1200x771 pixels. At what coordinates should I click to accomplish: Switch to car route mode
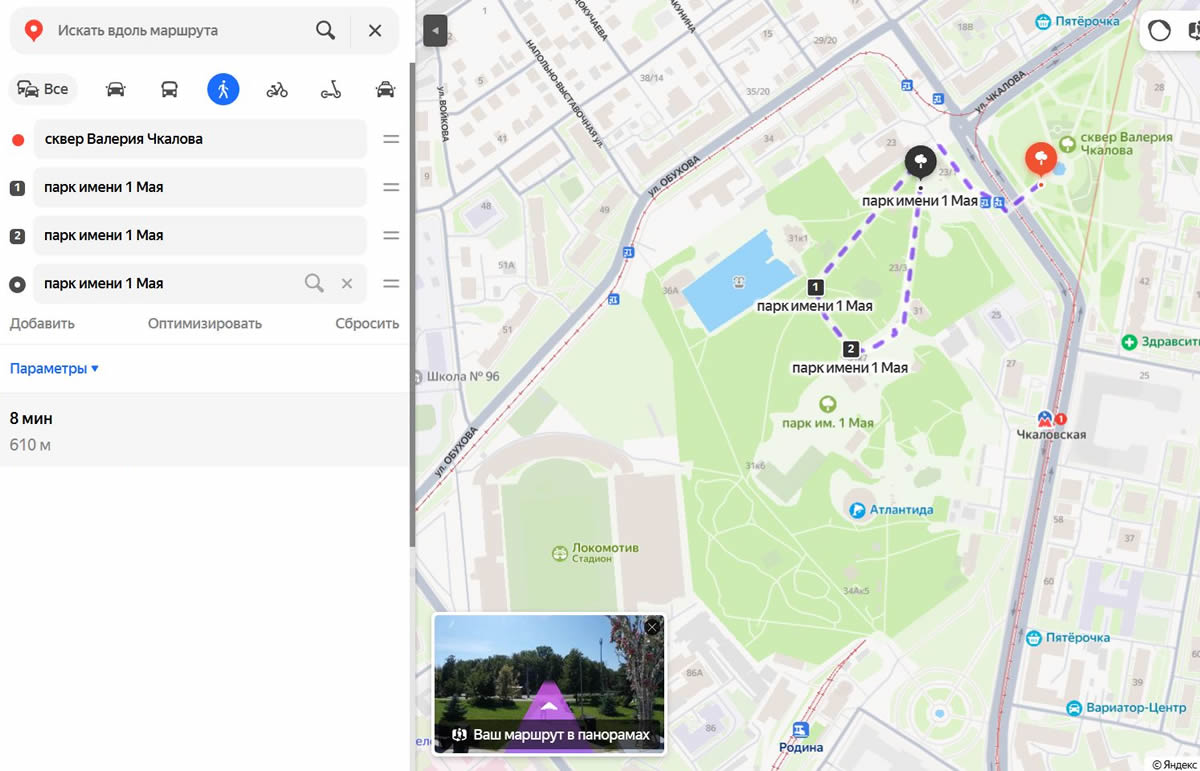click(x=116, y=89)
